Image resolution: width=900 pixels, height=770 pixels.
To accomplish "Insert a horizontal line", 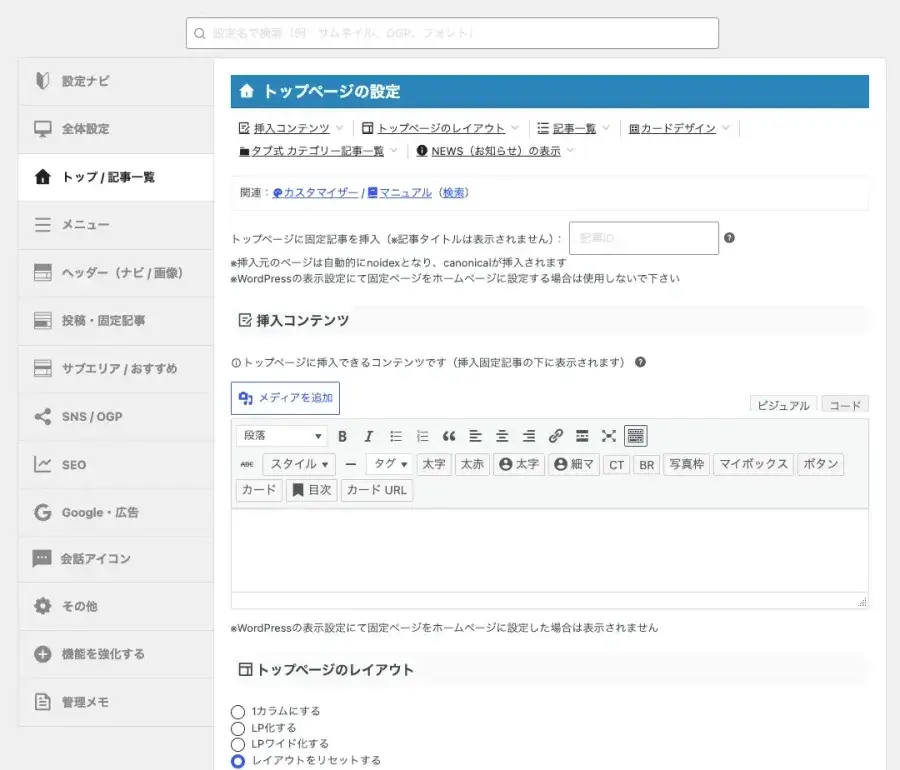I will pos(351,464).
